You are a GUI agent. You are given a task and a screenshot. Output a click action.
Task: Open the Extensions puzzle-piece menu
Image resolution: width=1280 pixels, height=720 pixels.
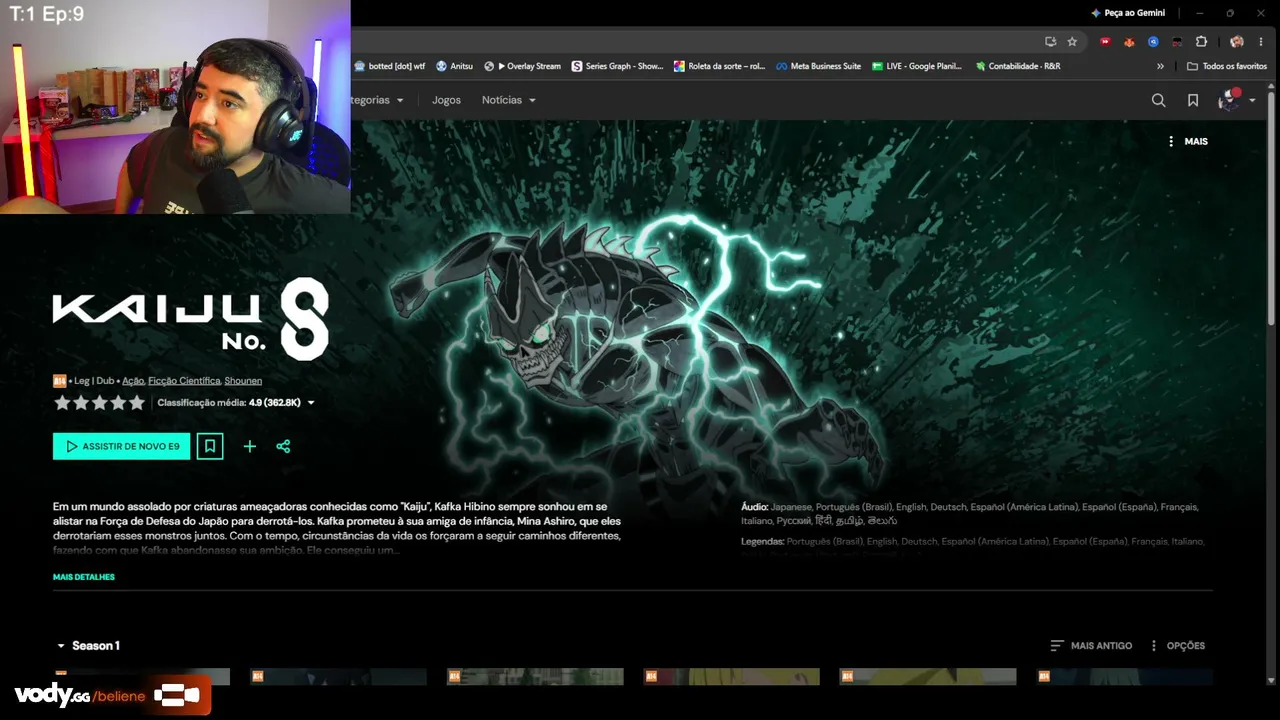(x=1201, y=42)
